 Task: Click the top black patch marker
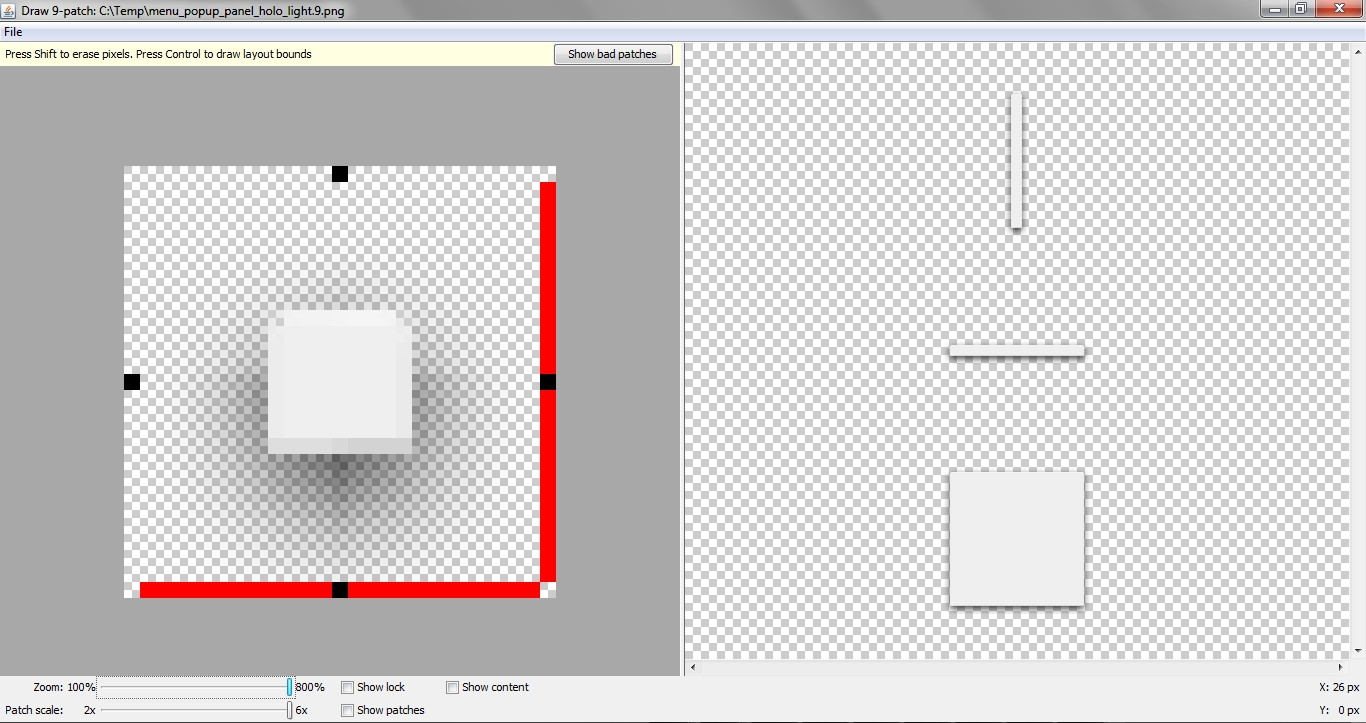click(x=340, y=174)
